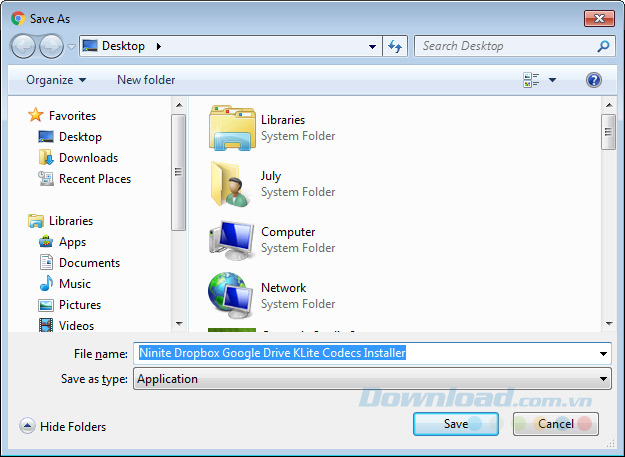This screenshot has height=457, width=625.
Task: Click the Cancel button
Action: (x=556, y=424)
